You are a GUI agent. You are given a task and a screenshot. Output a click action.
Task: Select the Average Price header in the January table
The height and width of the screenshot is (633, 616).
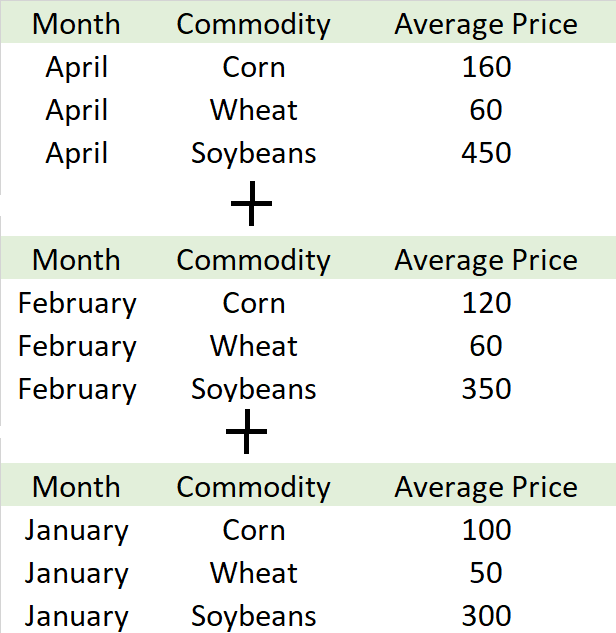click(x=485, y=487)
